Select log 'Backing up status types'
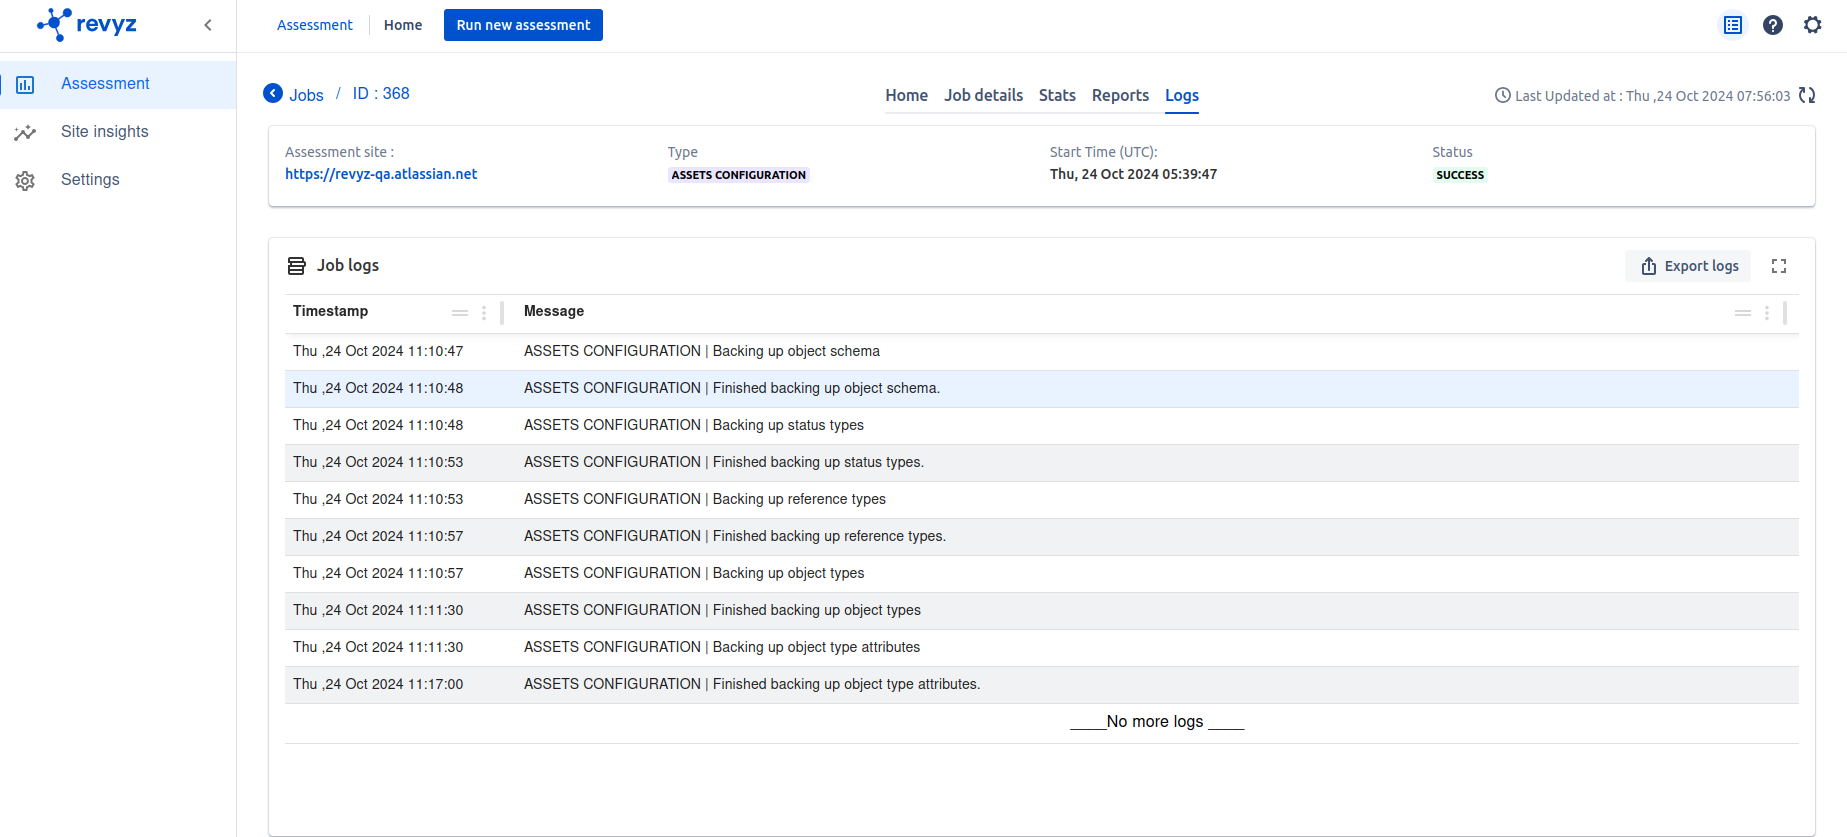 pyautogui.click(x=1041, y=425)
